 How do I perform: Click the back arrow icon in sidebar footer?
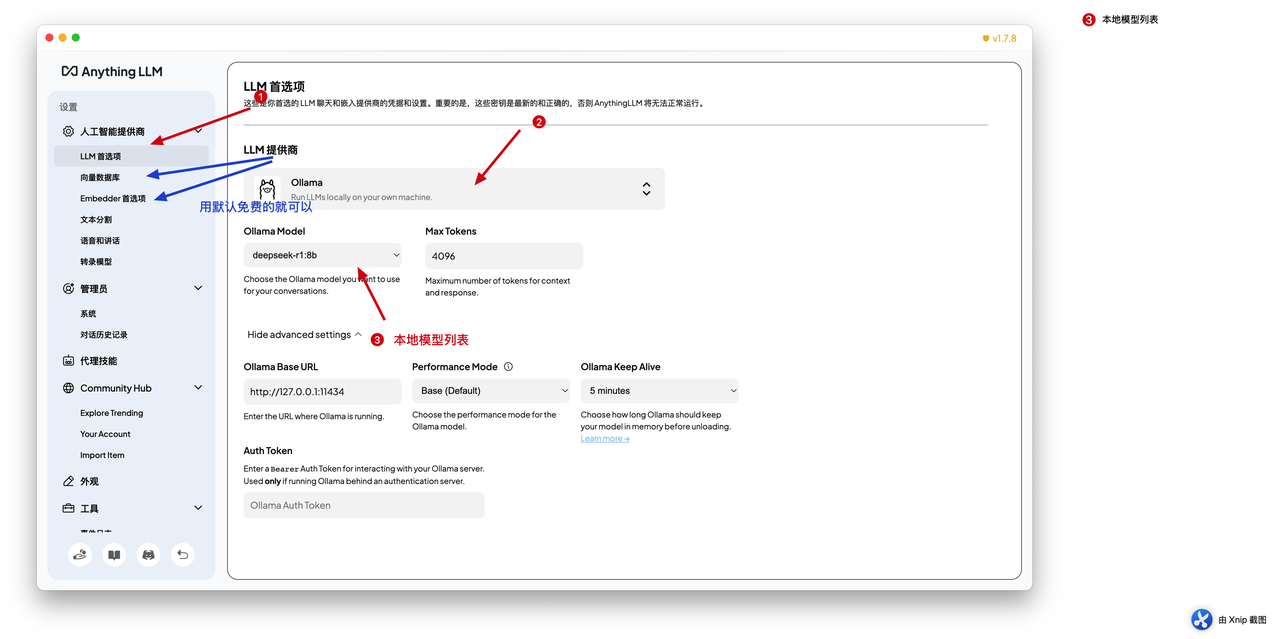tap(182, 554)
